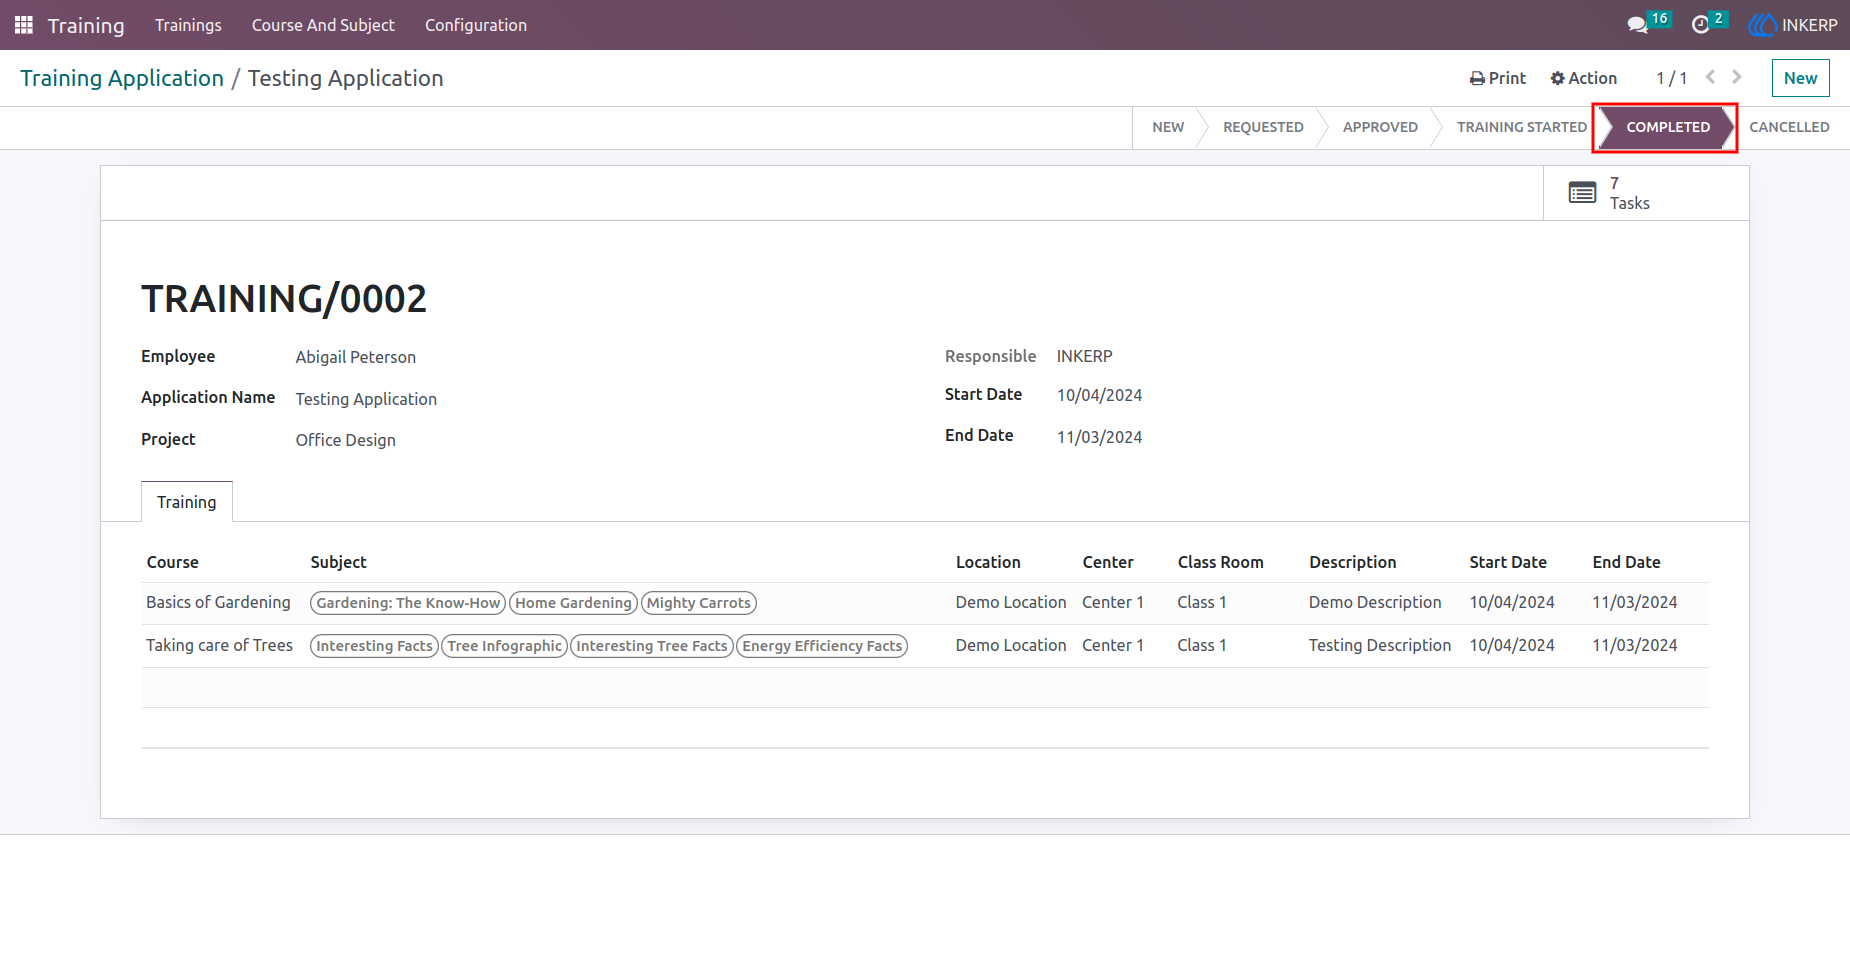The width and height of the screenshot is (1850, 966).
Task: Click the INKERP user avatar
Action: click(x=1762, y=25)
